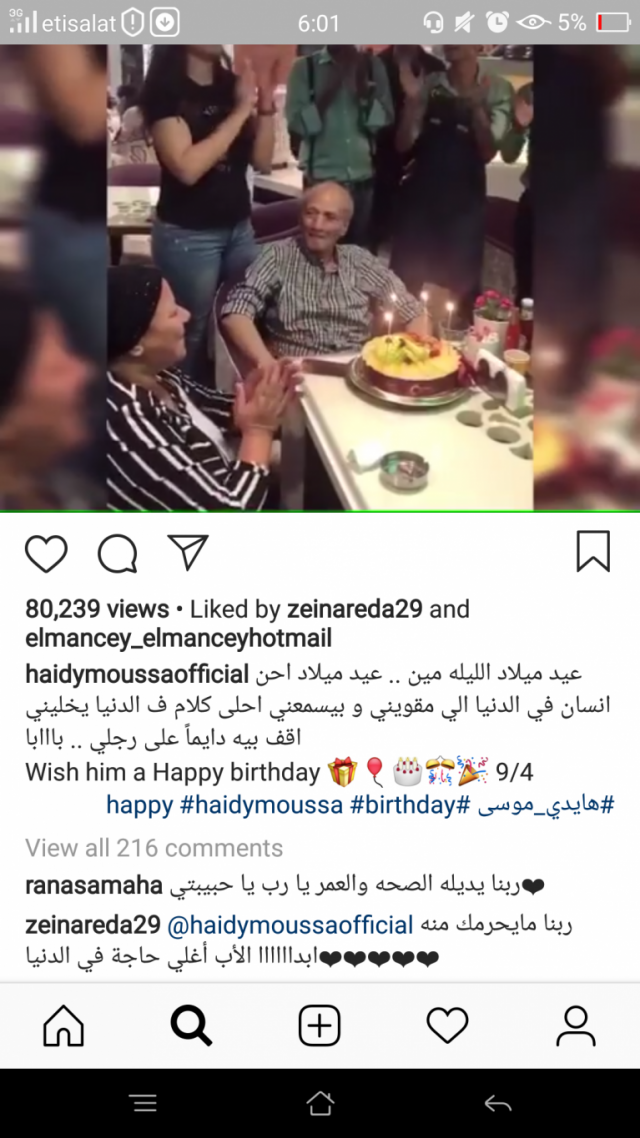640x1138 pixels.
Task: Open @haidymoussaofficial mention in comment
Action: coord(290,925)
